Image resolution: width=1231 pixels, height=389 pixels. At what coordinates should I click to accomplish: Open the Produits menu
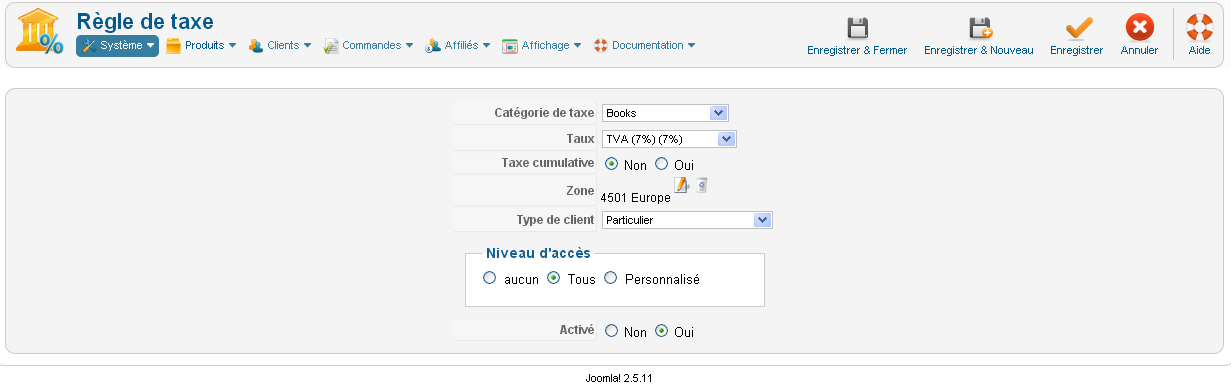click(x=201, y=46)
